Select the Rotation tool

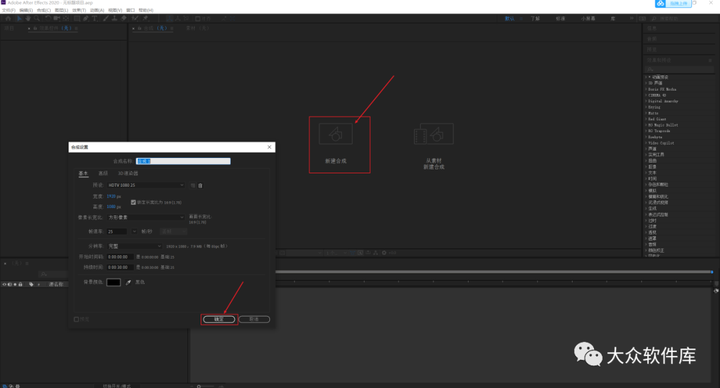[48, 18]
